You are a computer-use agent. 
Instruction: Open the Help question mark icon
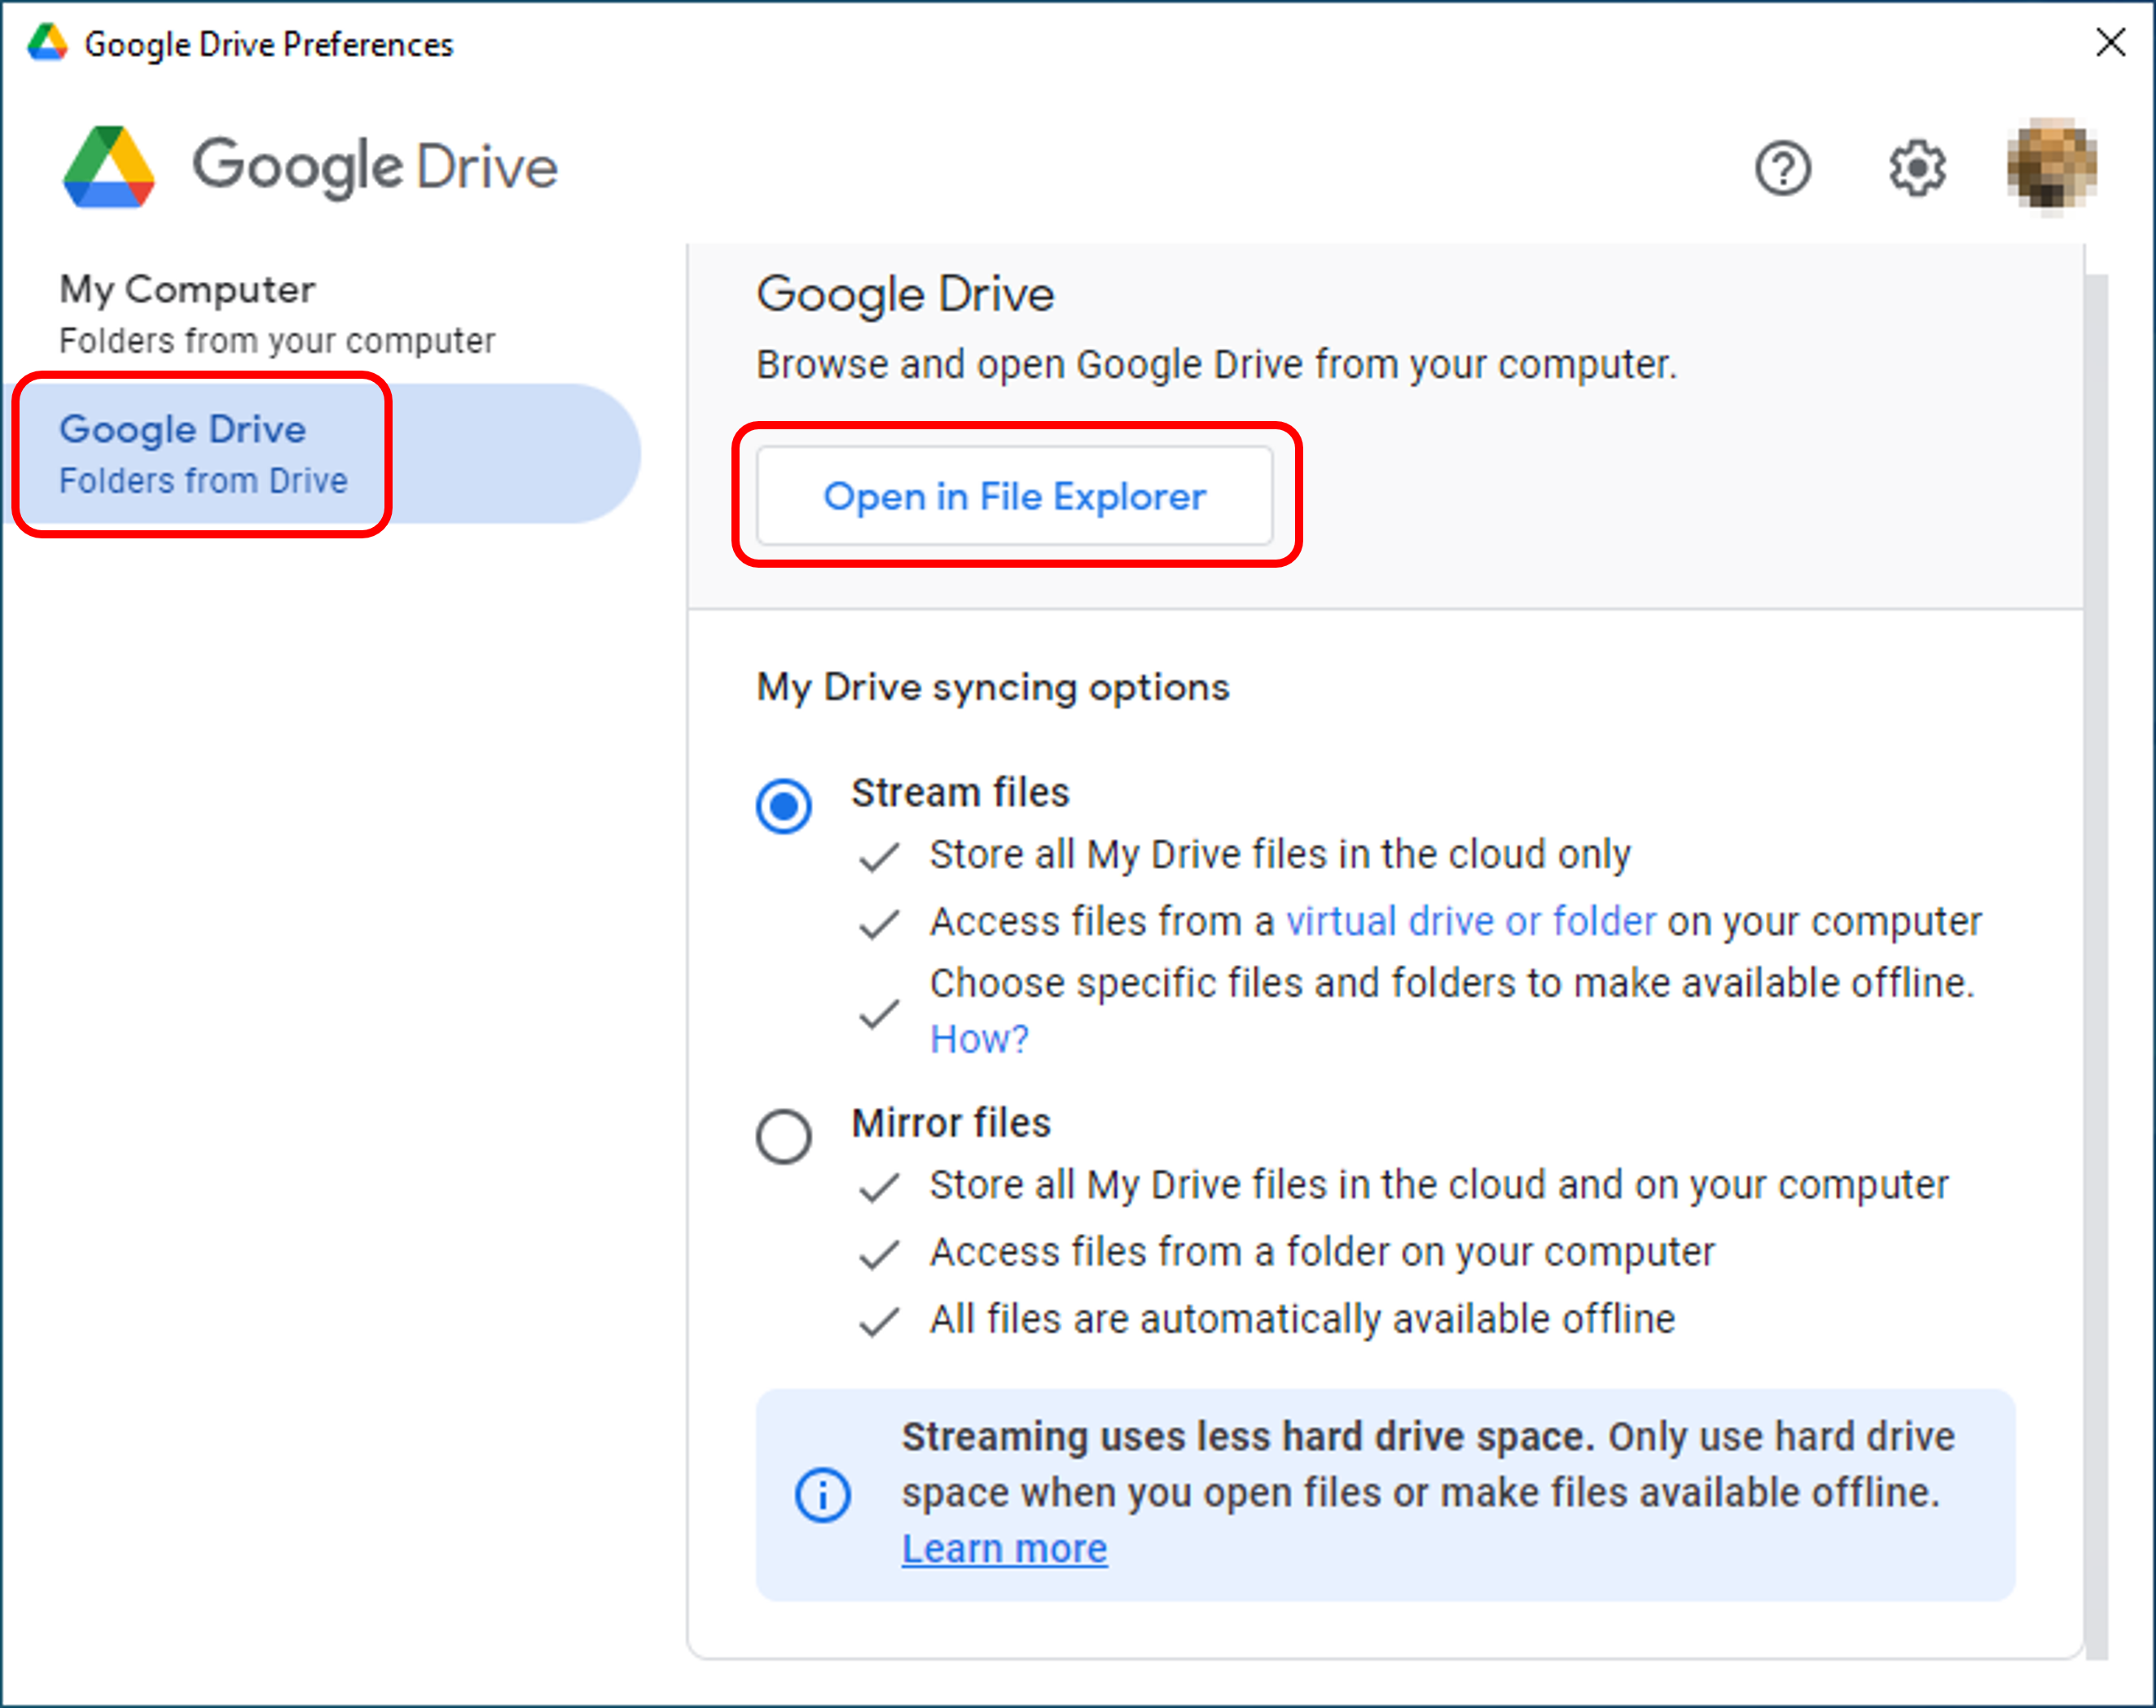click(x=1783, y=168)
